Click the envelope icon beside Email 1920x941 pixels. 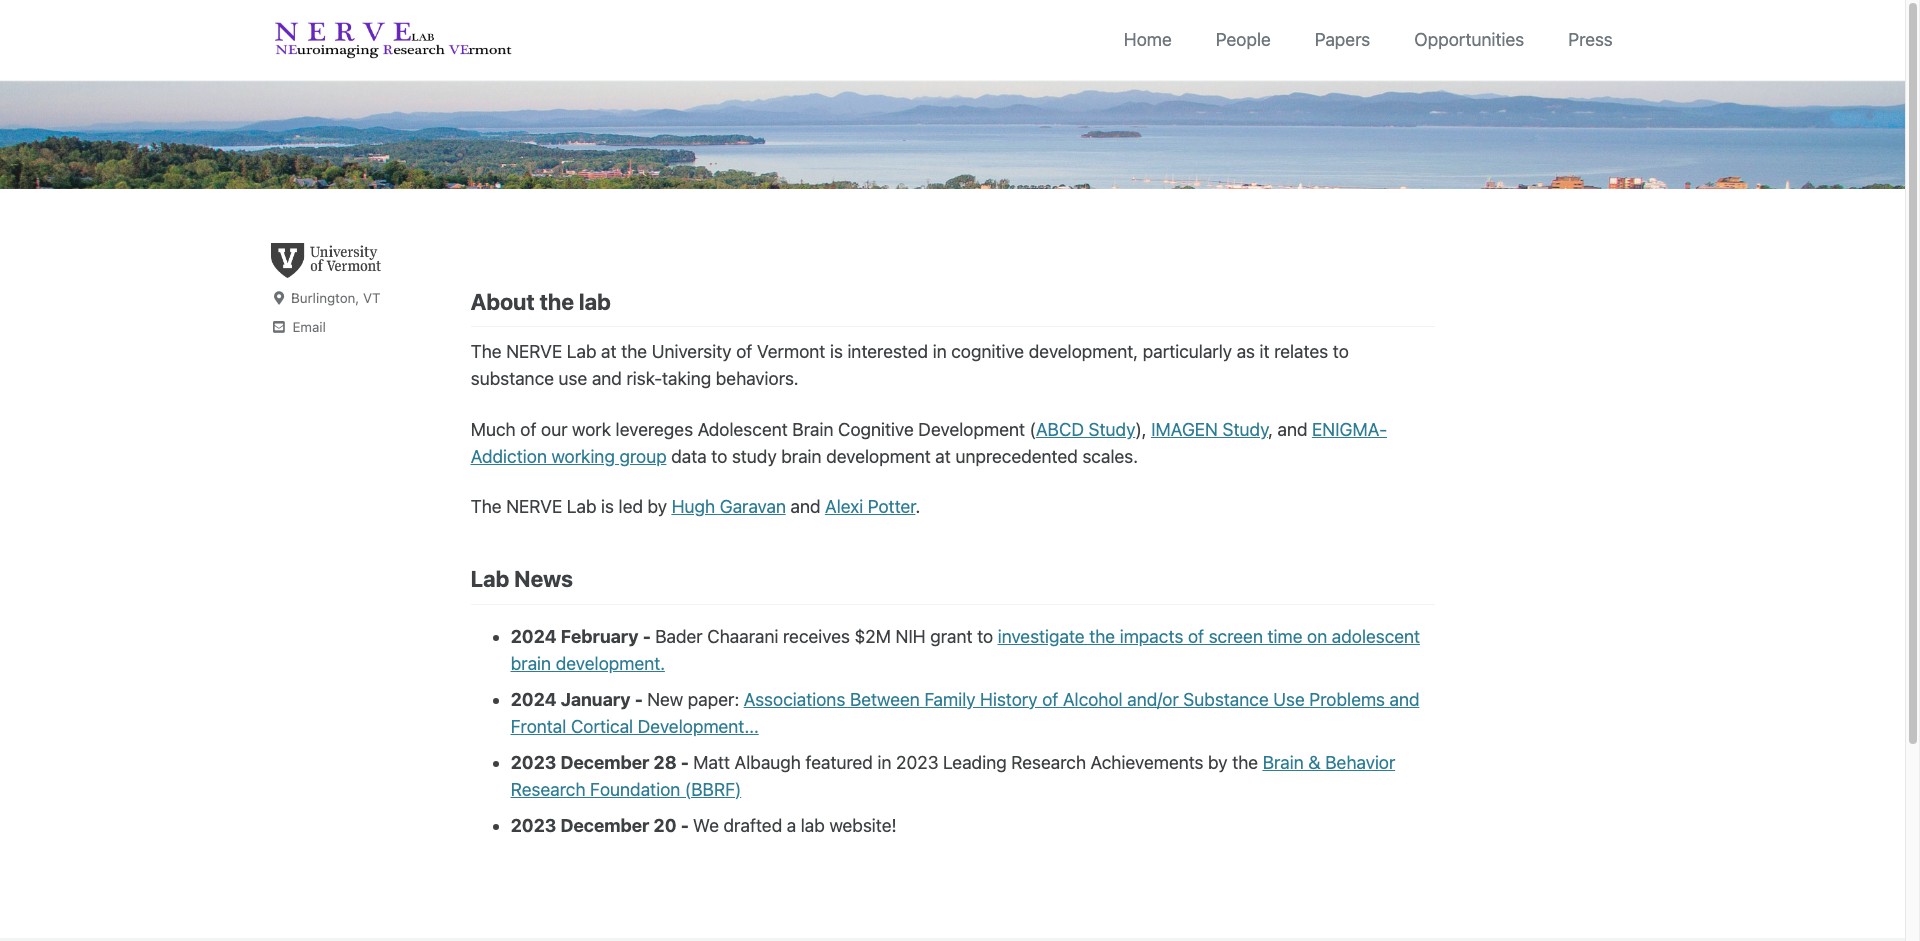(x=279, y=327)
